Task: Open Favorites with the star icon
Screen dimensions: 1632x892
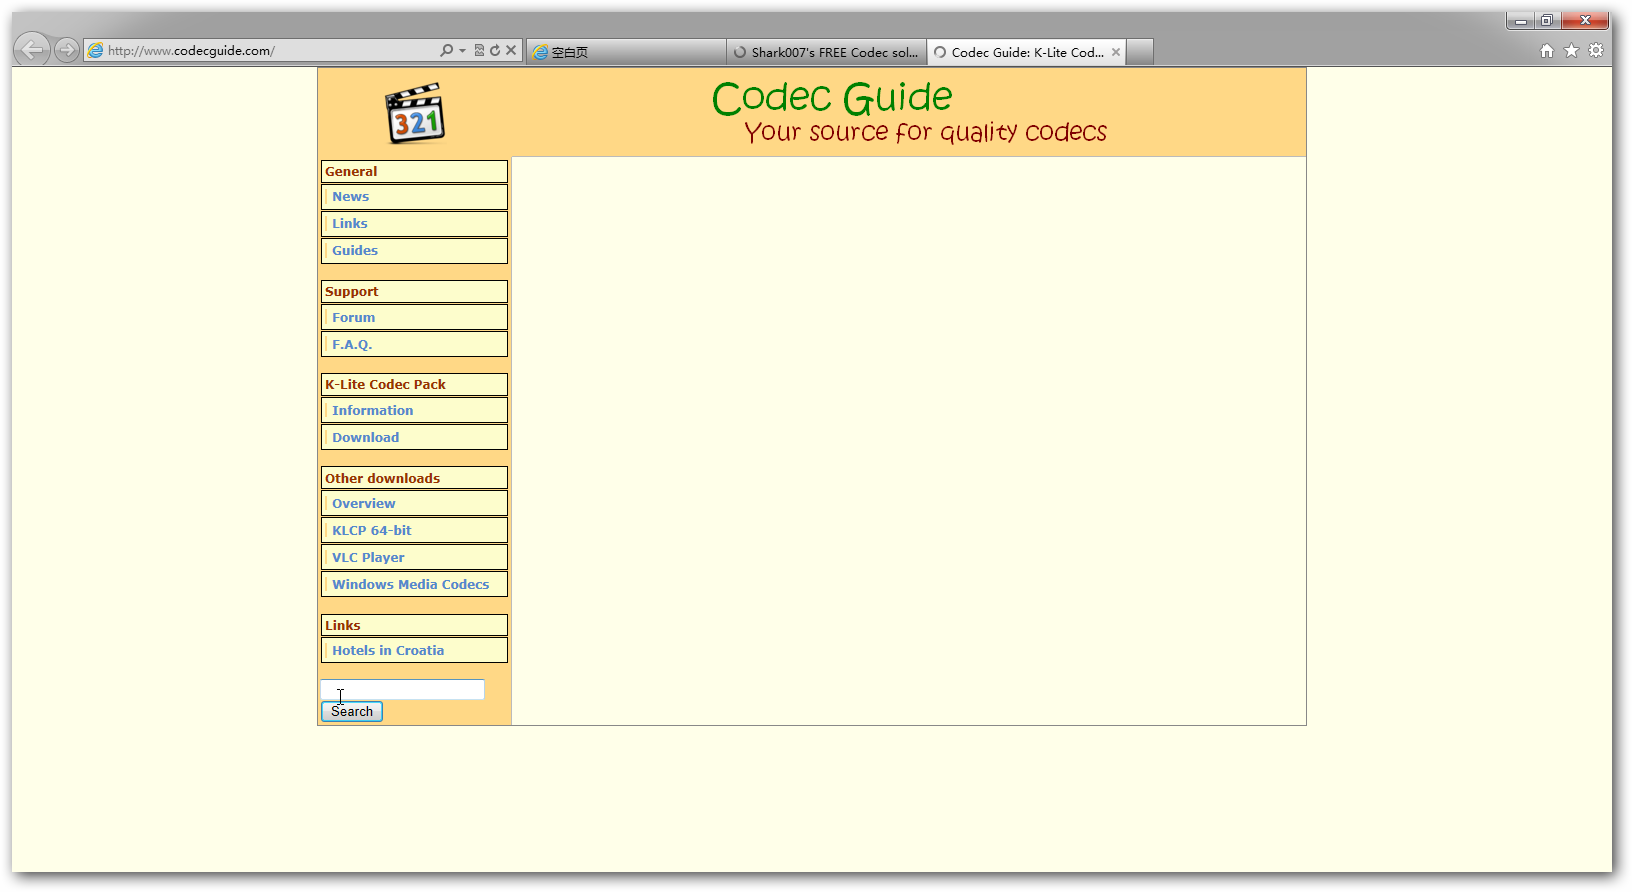Action: [1571, 51]
